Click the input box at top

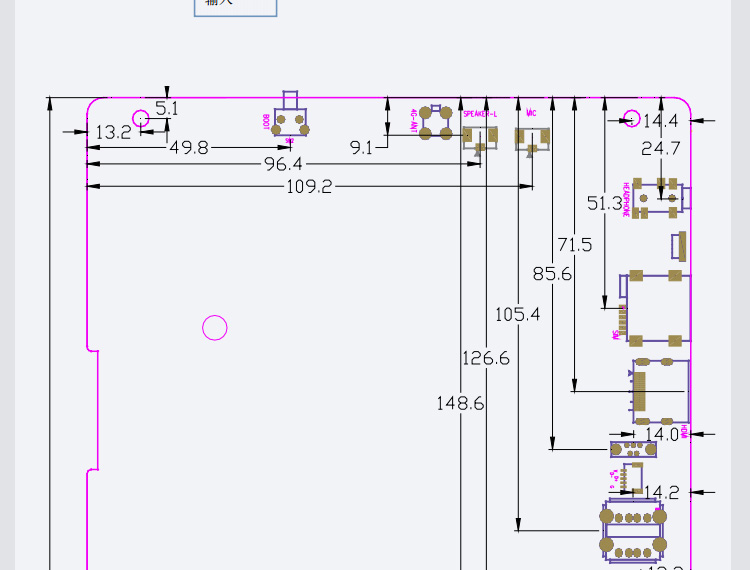pos(235,6)
